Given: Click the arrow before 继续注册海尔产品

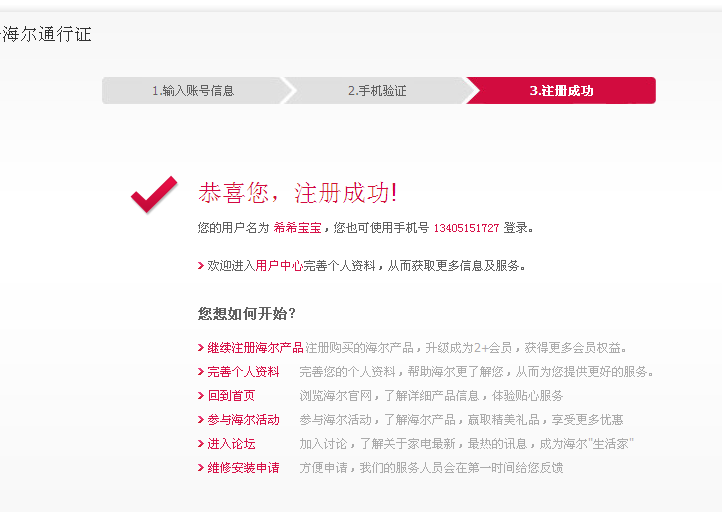Looking at the screenshot, I should tap(201, 348).
